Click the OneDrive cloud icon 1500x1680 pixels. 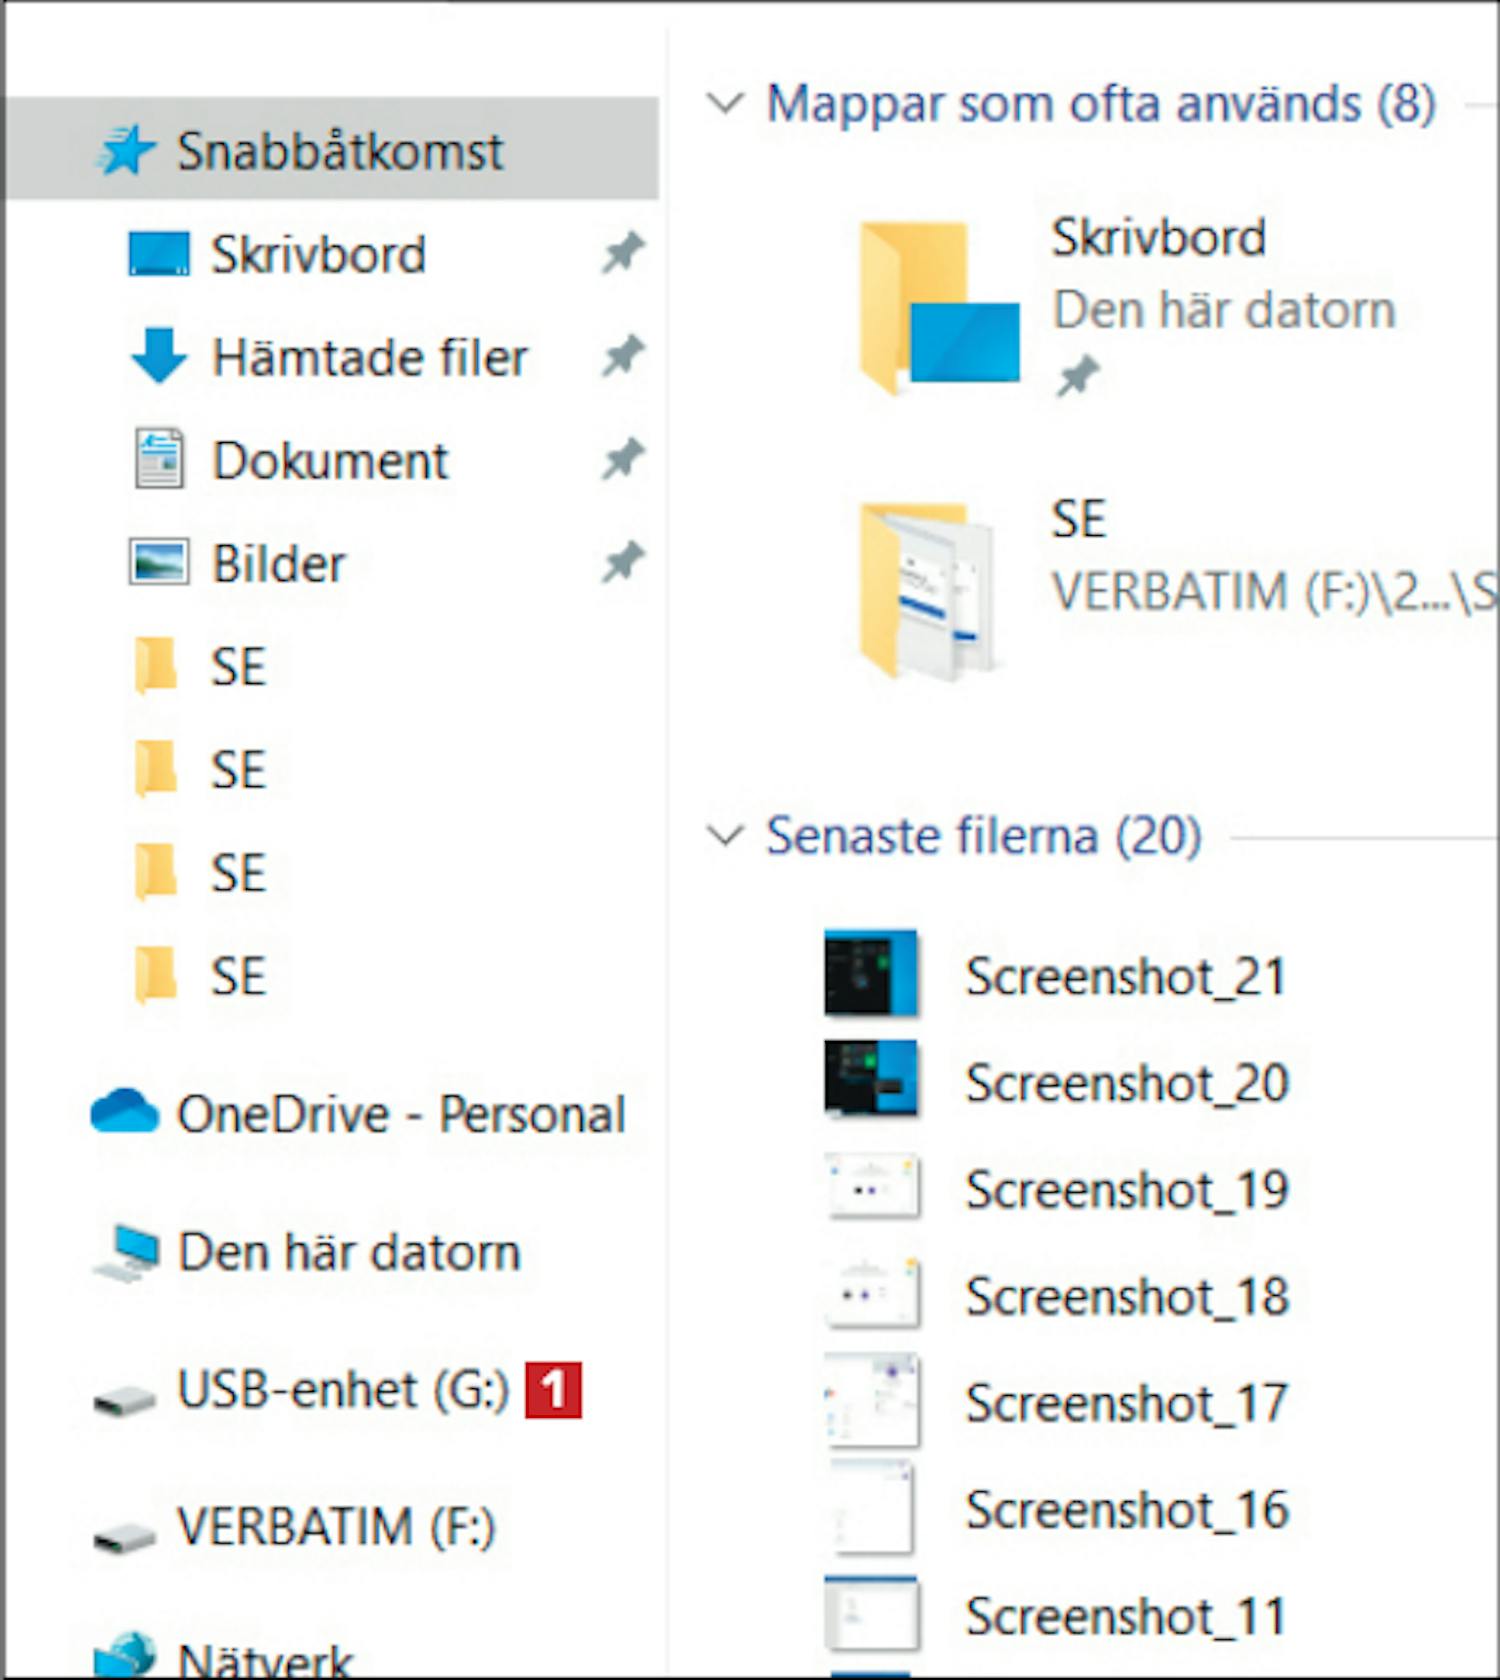pos(125,1112)
